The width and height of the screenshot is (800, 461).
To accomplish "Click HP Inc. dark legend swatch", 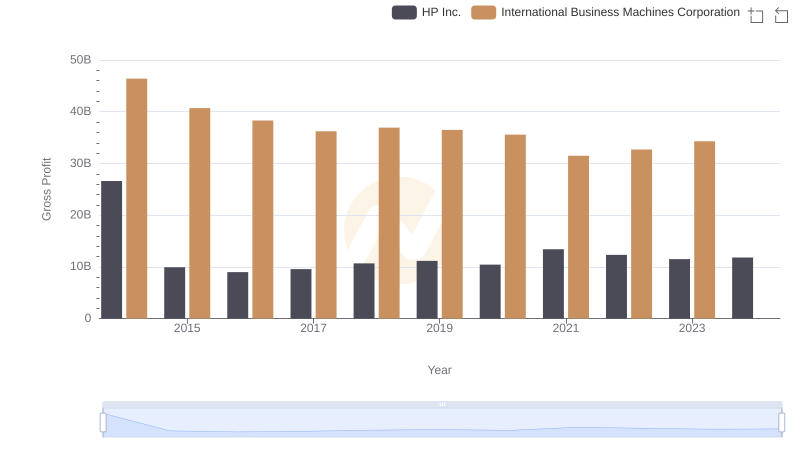I will (x=404, y=12).
